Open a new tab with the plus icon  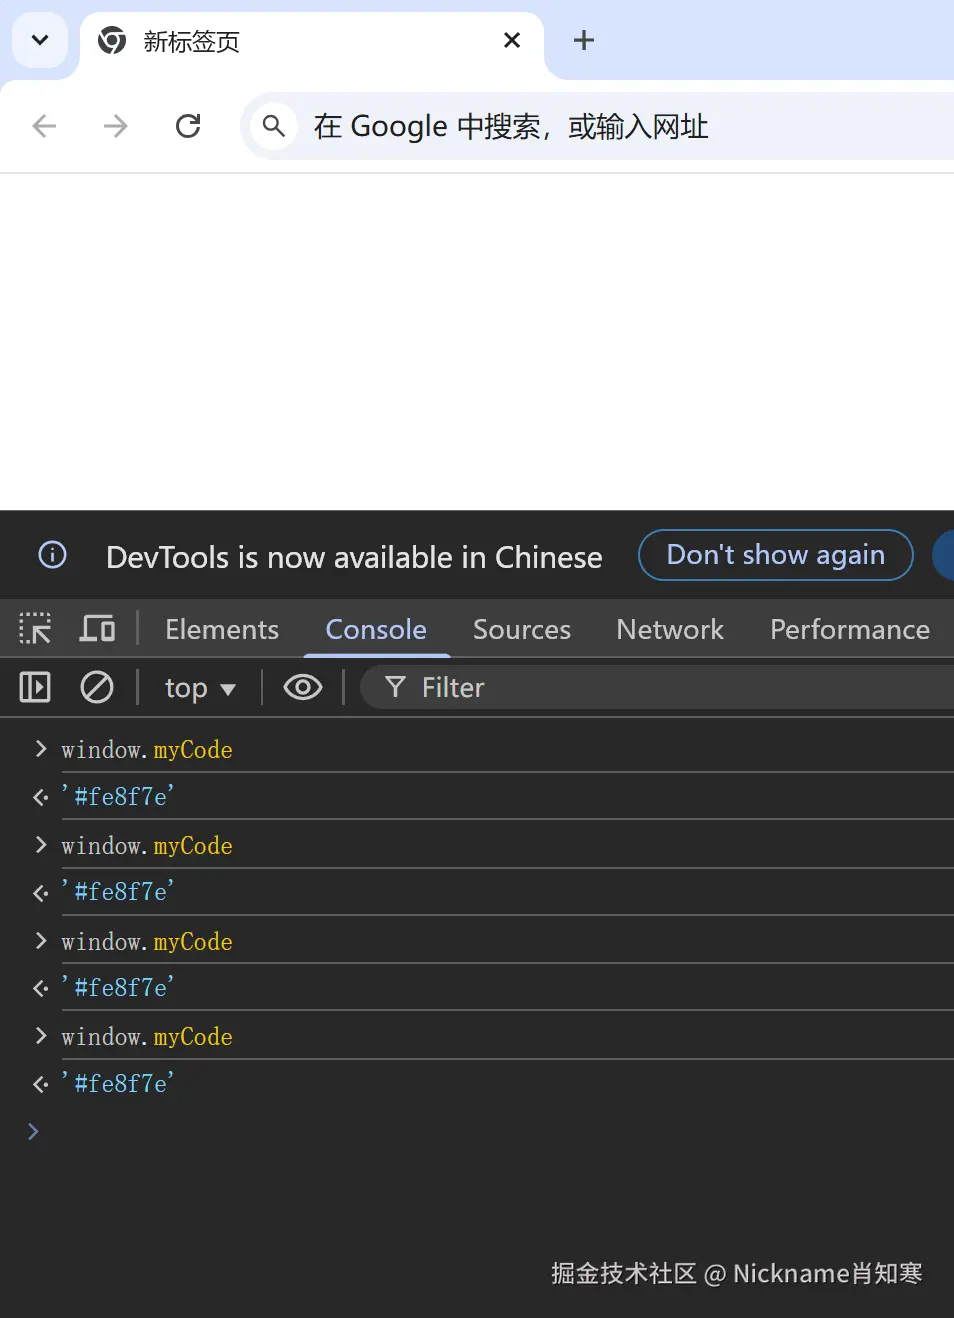pyautogui.click(x=584, y=41)
